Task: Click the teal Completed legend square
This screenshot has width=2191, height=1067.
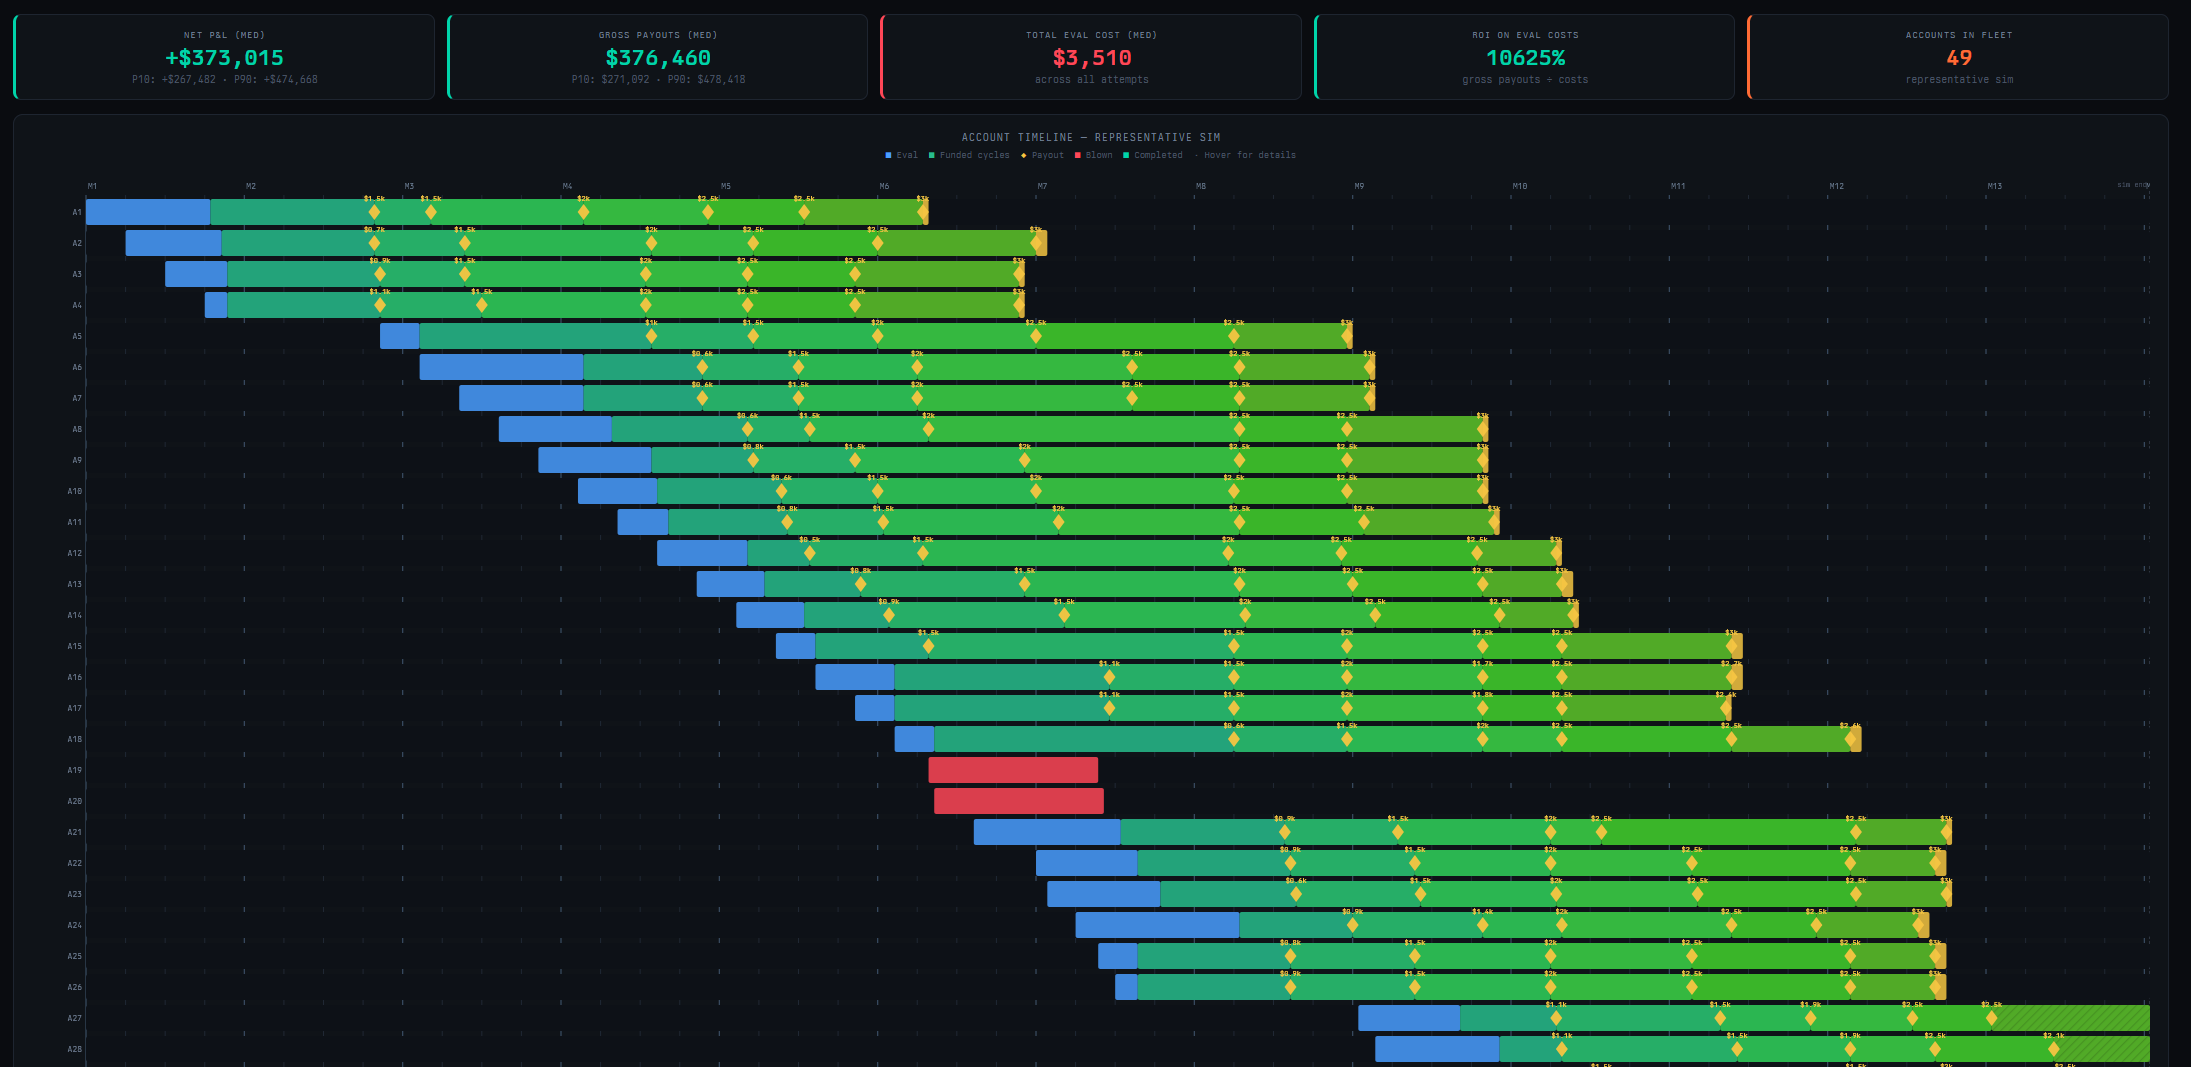Action: [x=1126, y=155]
